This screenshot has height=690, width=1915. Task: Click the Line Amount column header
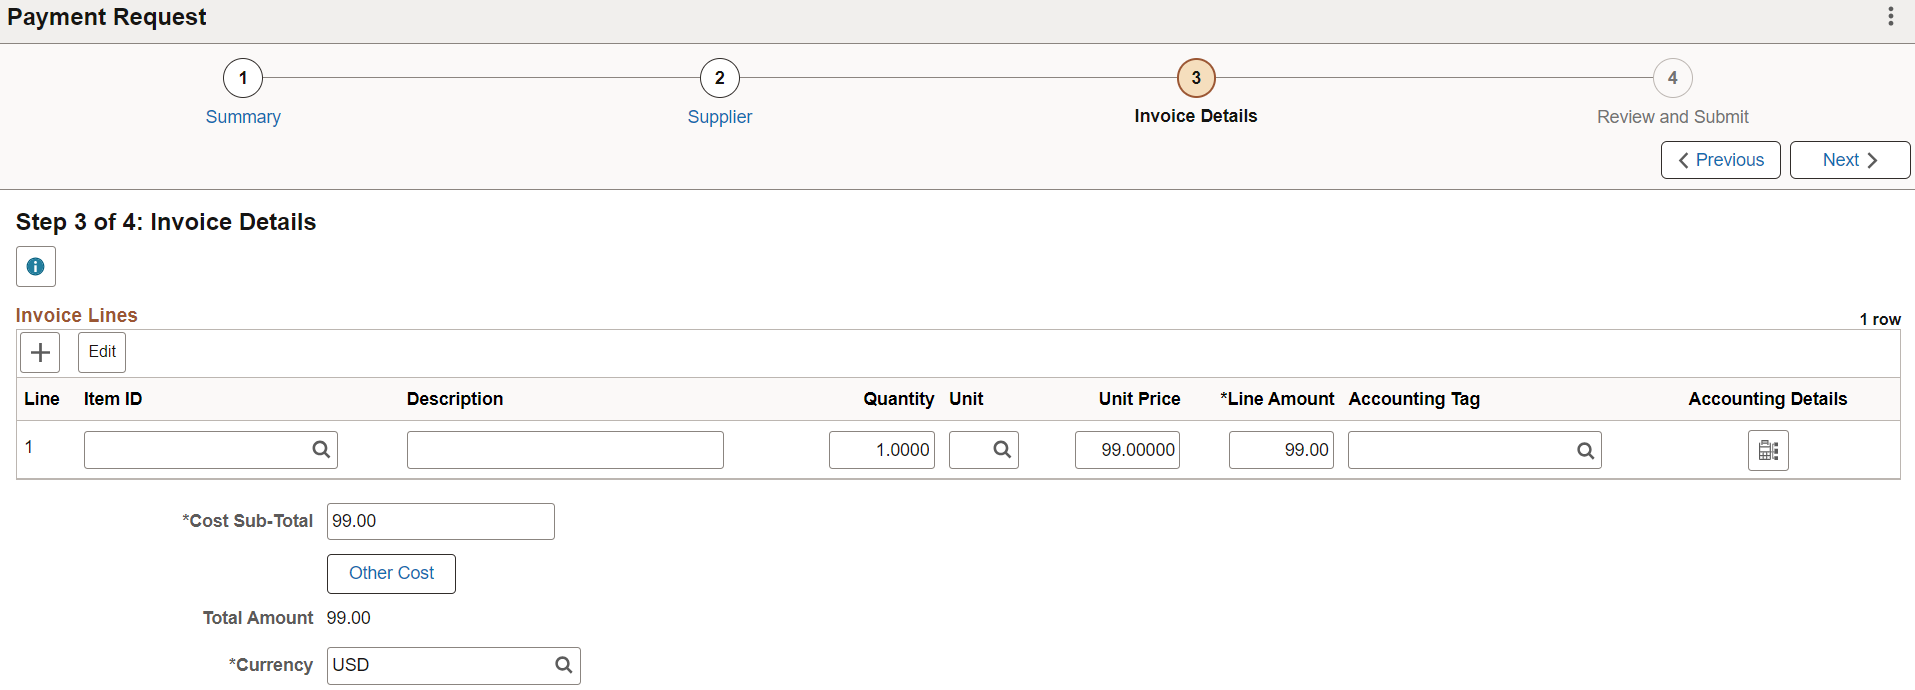point(1277,399)
